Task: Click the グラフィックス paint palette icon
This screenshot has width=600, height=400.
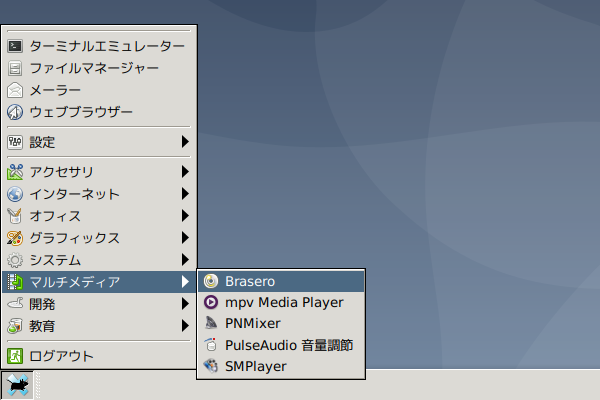Action: (15, 238)
